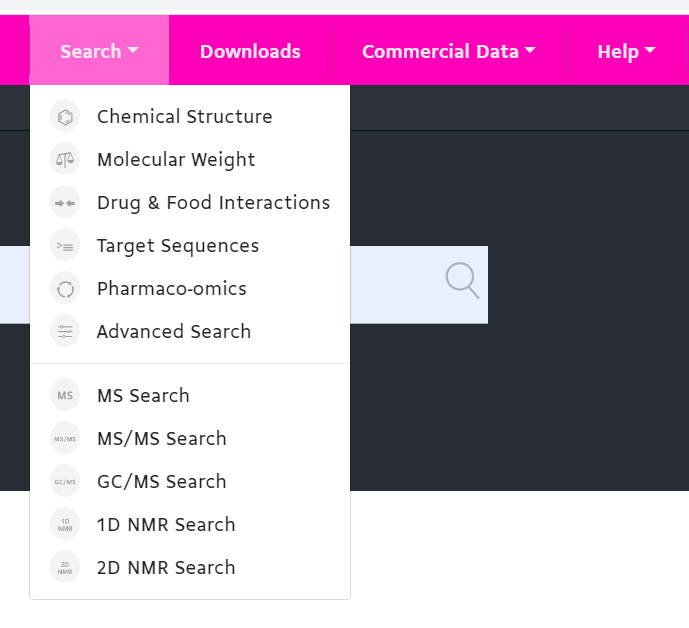Click the GC/MS Search round icon
Viewport: 689px width, 628px height.
pos(65,482)
